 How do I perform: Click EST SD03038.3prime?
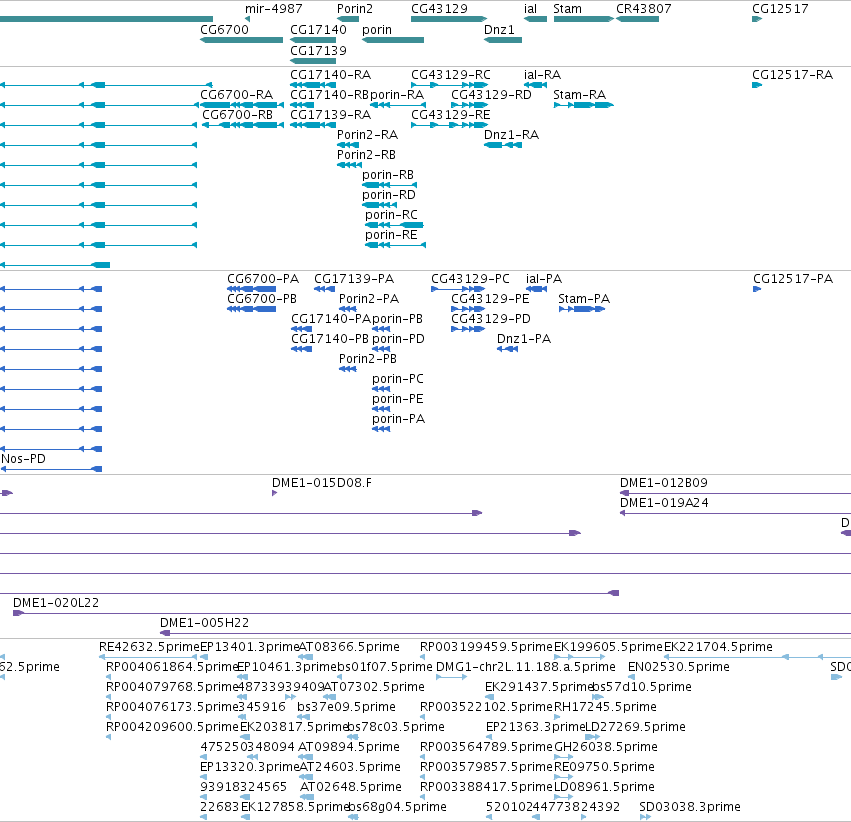645,818
